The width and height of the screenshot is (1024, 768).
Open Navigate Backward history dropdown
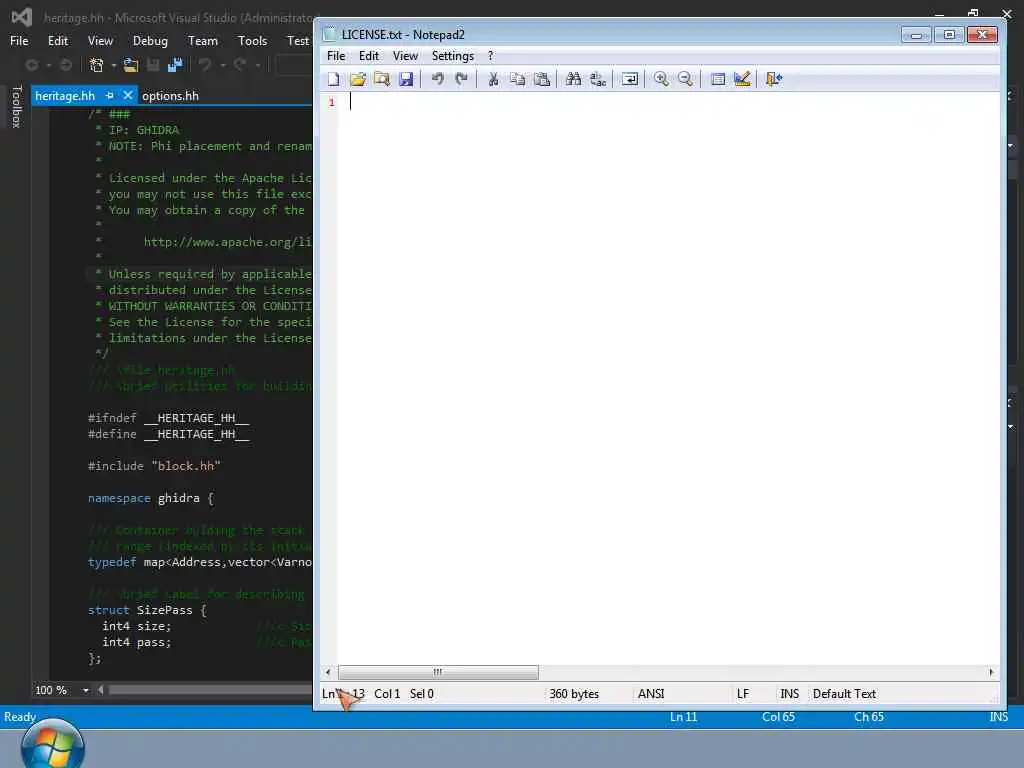[x=48, y=65]
